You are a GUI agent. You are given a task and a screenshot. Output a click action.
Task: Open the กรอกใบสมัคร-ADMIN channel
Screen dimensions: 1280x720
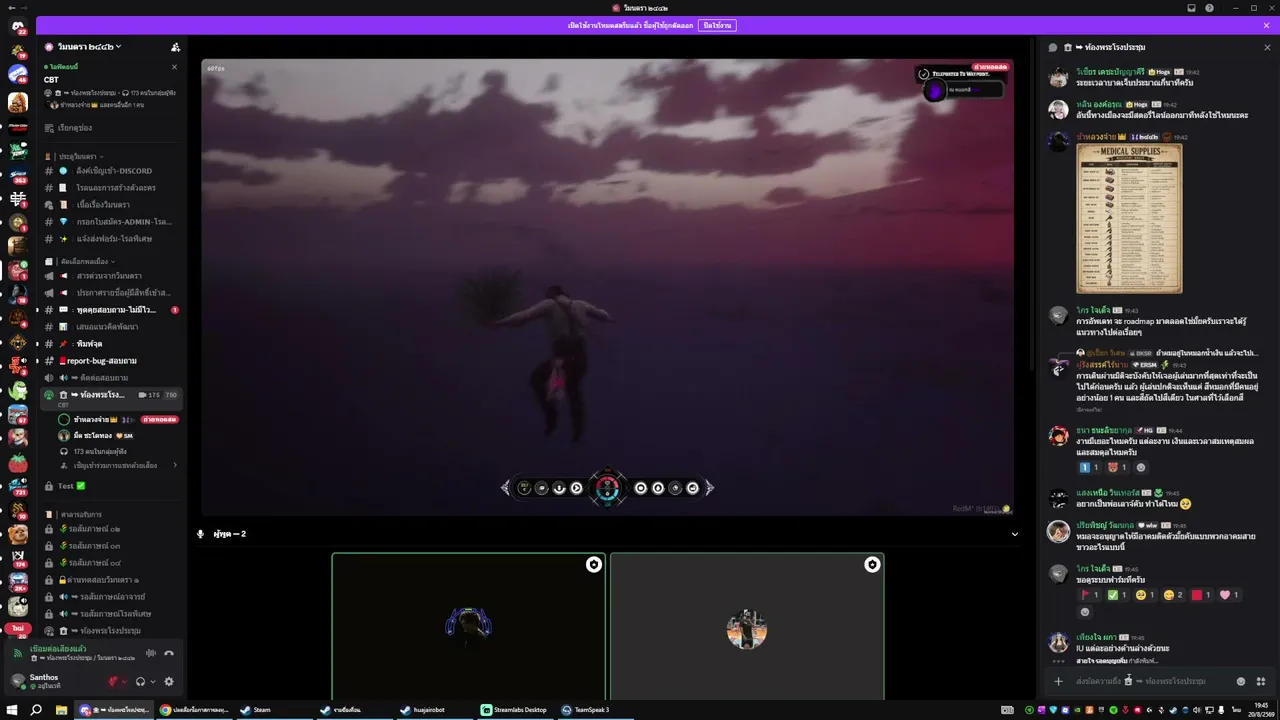[111, 222]
